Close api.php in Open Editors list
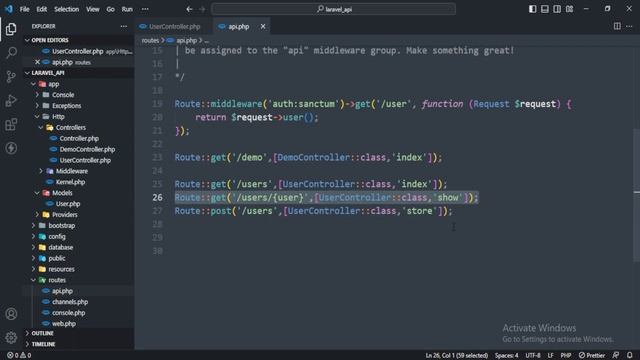This screenshot has height=360, width=640. click(x=37, y=62)
